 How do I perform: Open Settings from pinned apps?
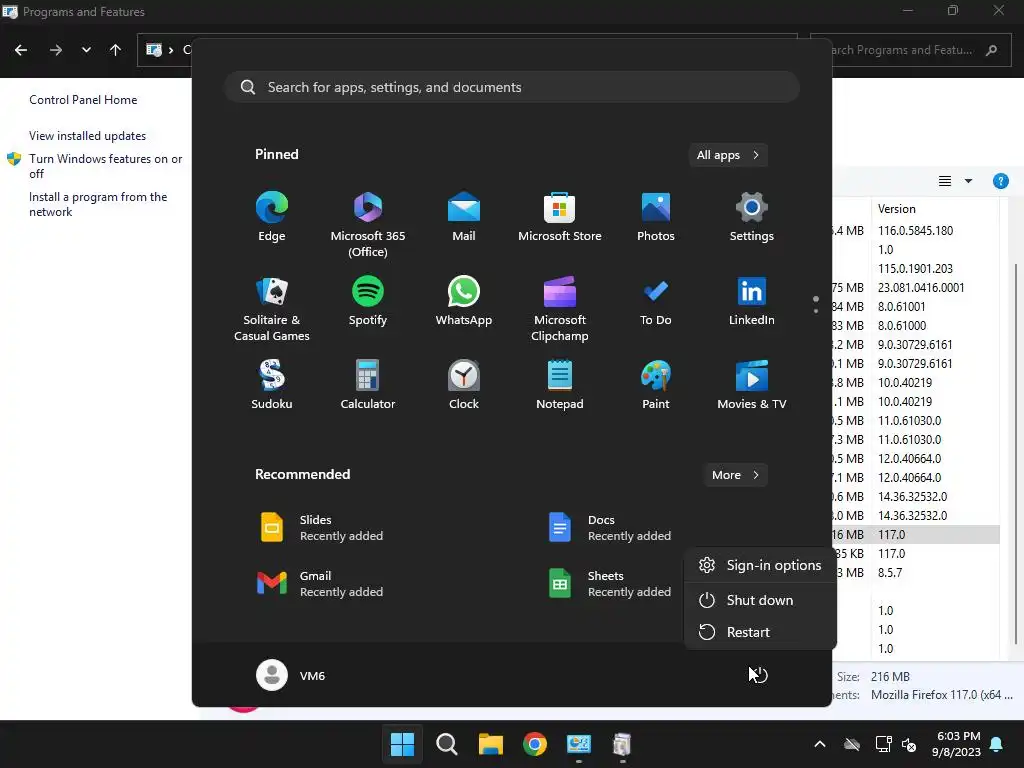(752, 217)
